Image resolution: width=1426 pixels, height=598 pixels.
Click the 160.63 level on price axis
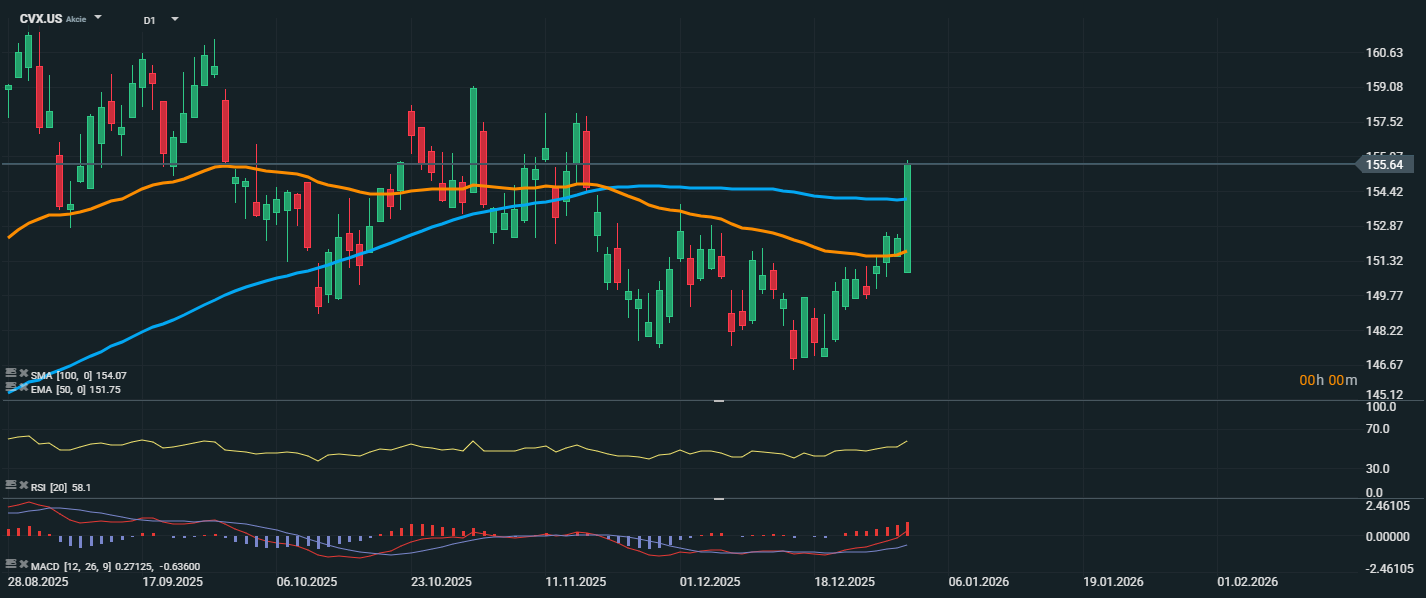pyautogui.click(x=1383, y=53)
